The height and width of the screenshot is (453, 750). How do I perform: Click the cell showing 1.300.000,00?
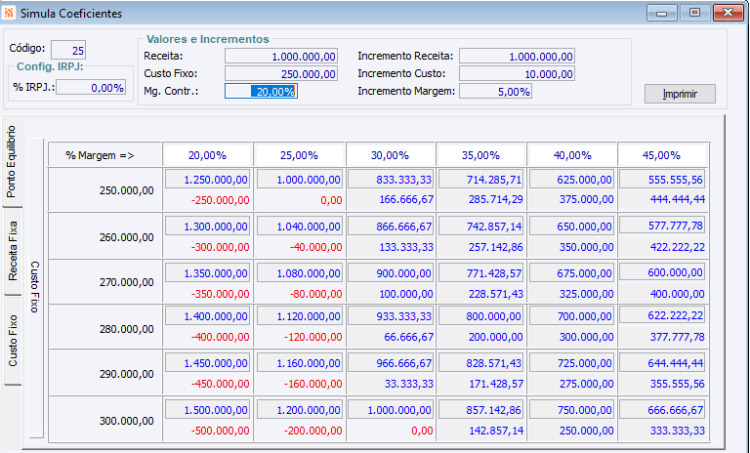[207, 227]
